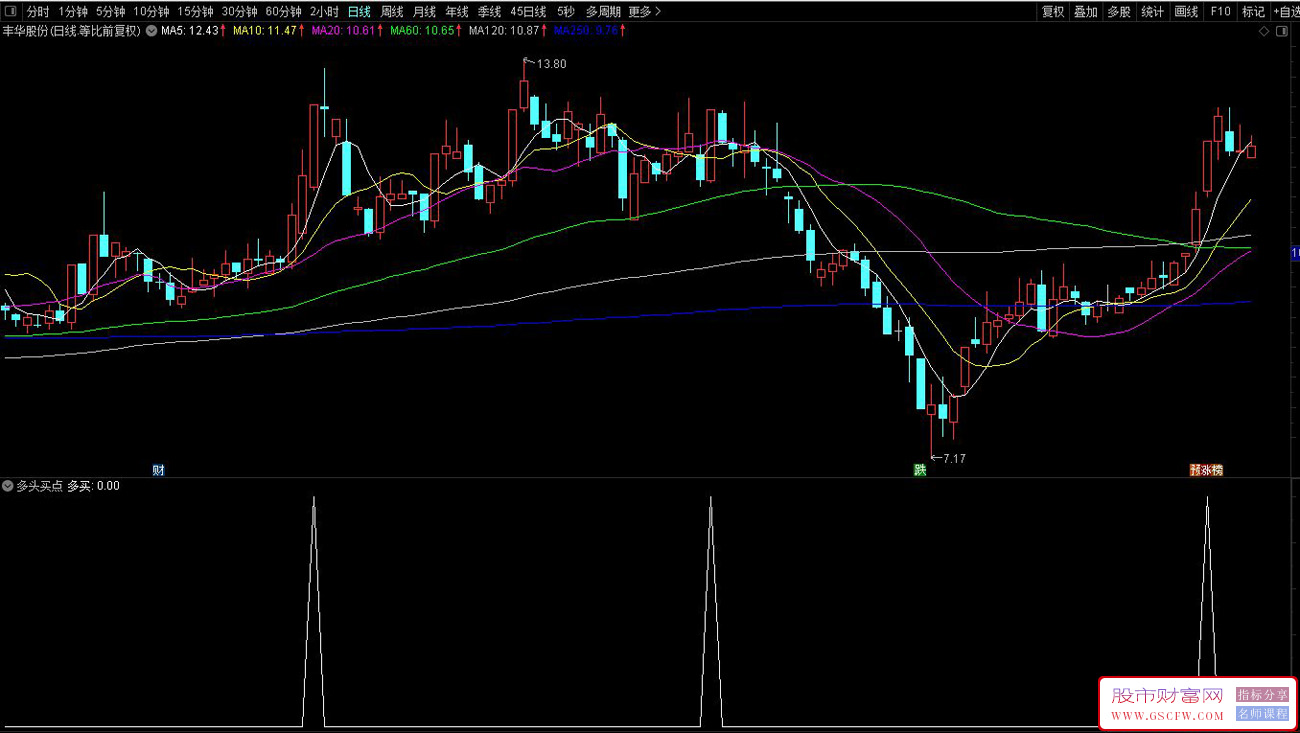The image size is (1300, 733).
Task: Select the 45日线 period tab
Action: (x=528, y=12)
